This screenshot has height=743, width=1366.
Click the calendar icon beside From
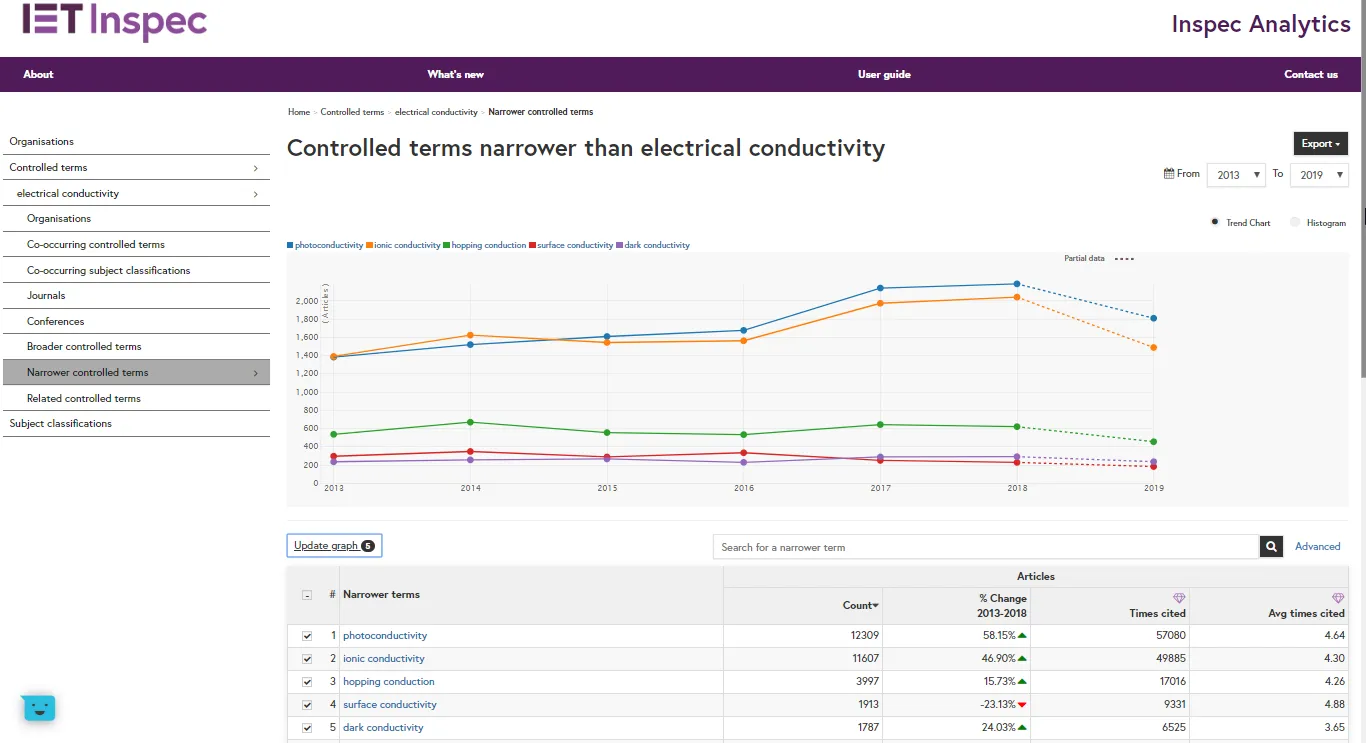point(1169,174)
